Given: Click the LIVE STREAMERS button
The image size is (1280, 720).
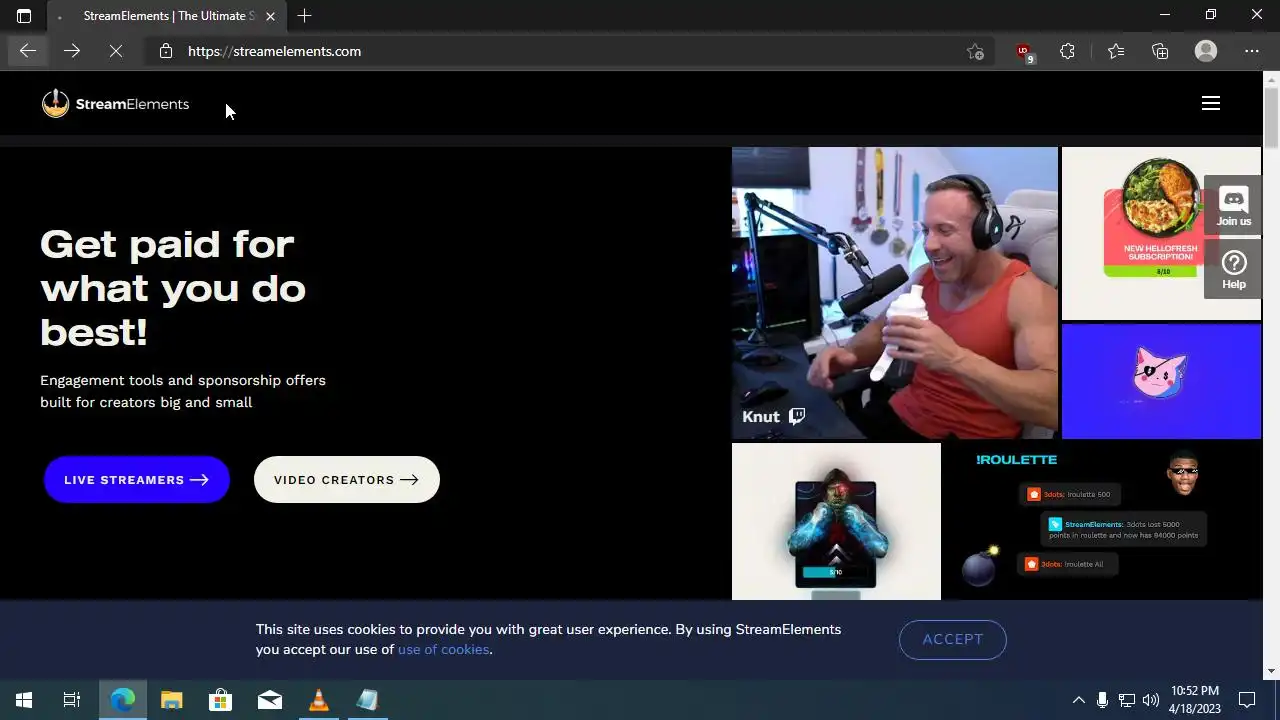Looking at the screenshot, I should pos(137,480).
